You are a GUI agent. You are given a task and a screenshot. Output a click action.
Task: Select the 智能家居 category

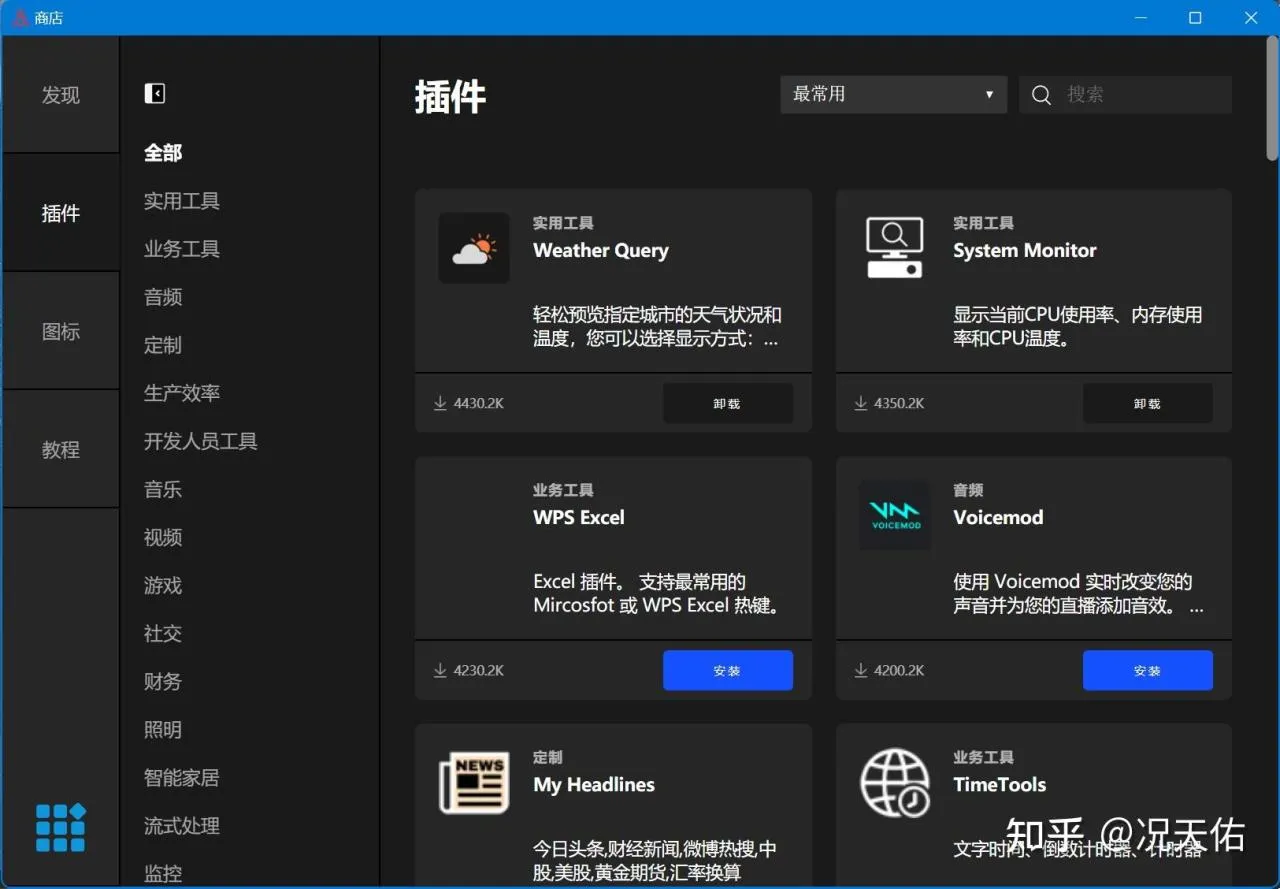coord(182,777)
